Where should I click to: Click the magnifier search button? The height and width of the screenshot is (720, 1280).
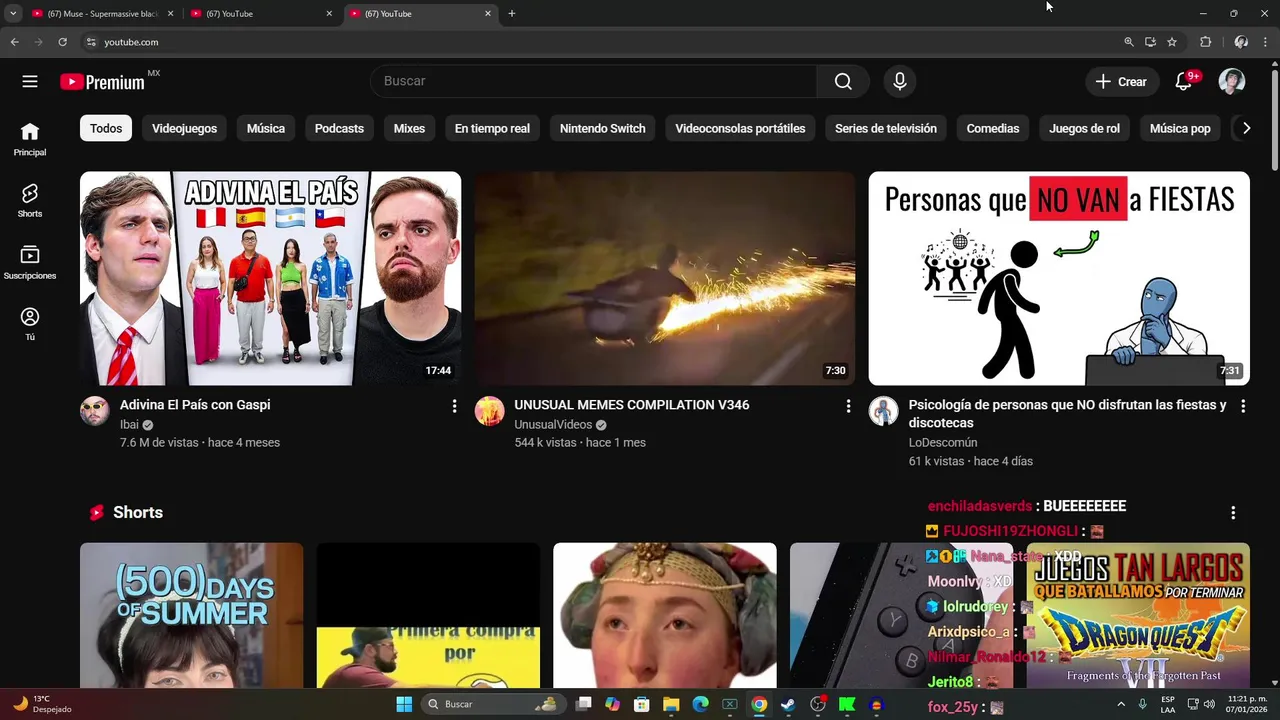tap(843, 81)
